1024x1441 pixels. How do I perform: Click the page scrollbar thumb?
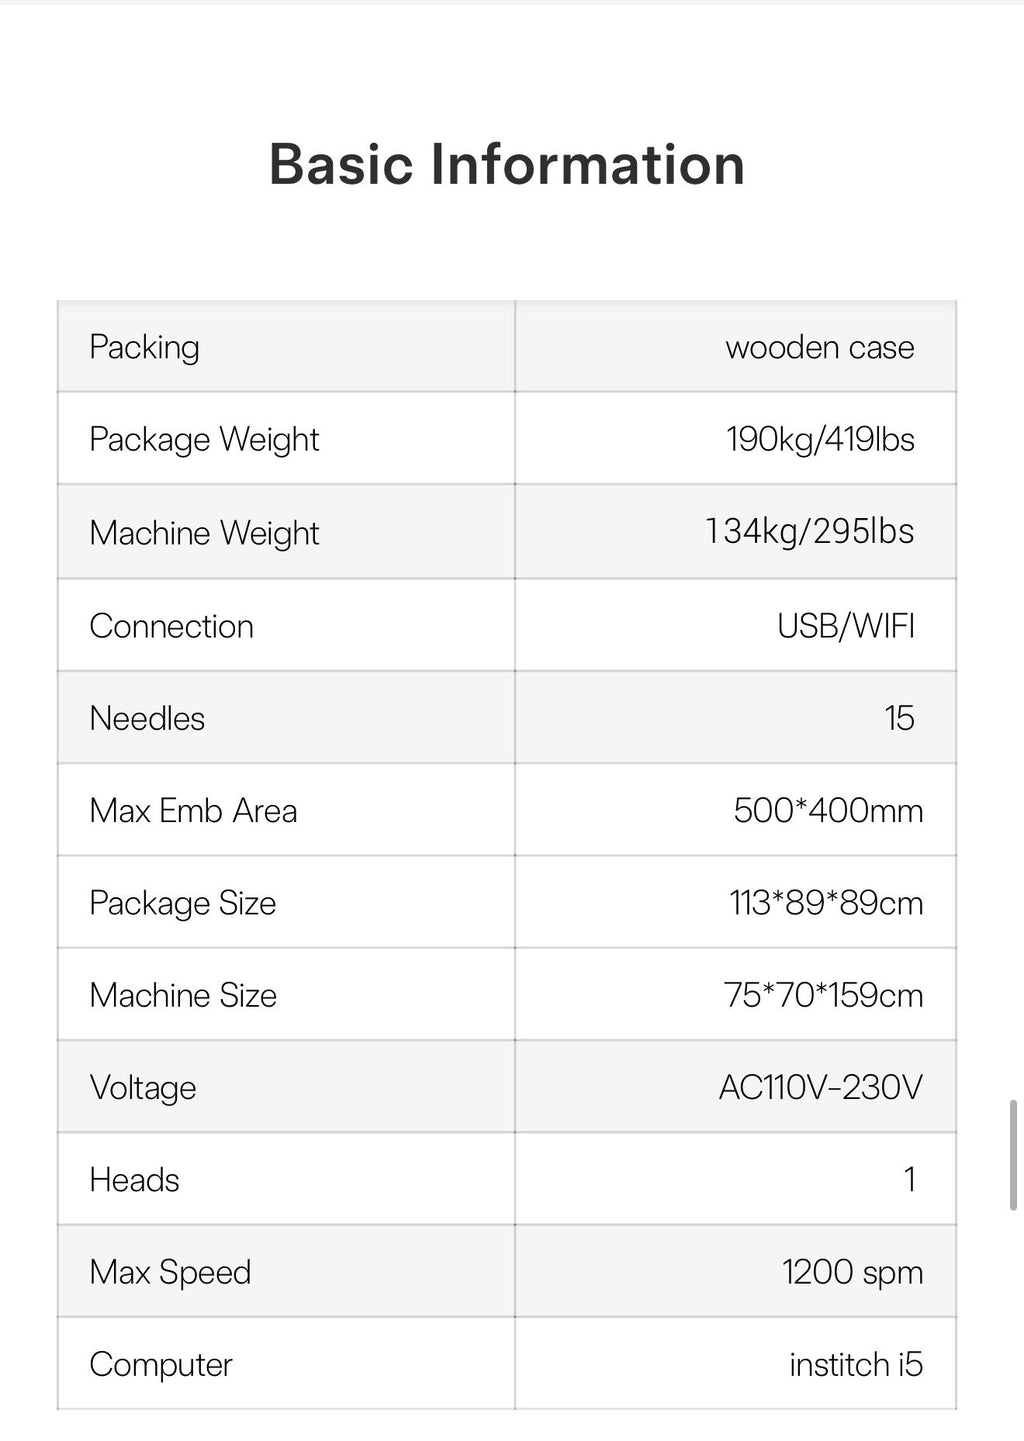[1013, 1154]
